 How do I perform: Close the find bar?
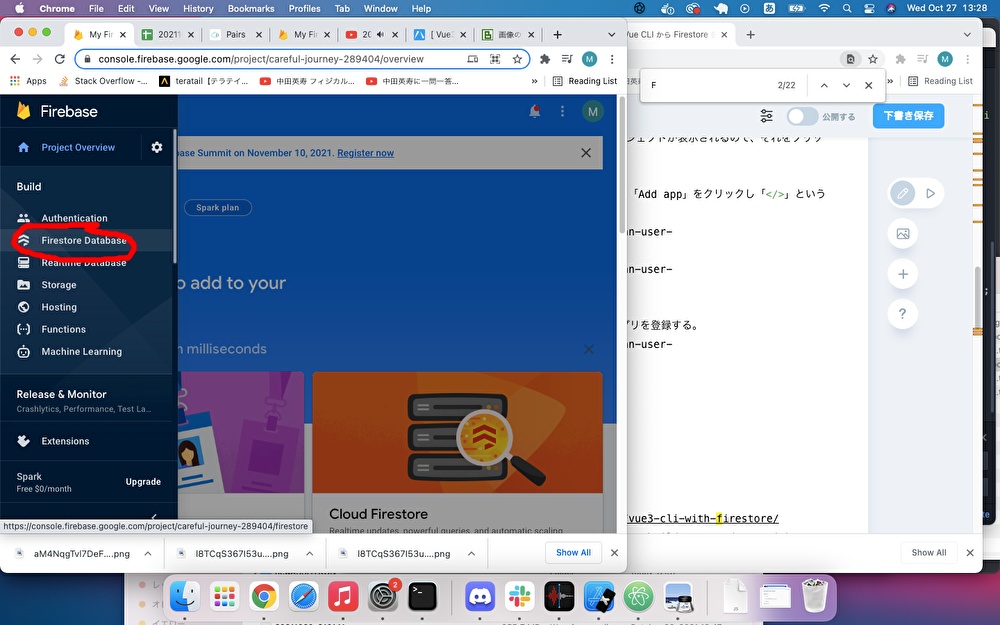point(868,85)
